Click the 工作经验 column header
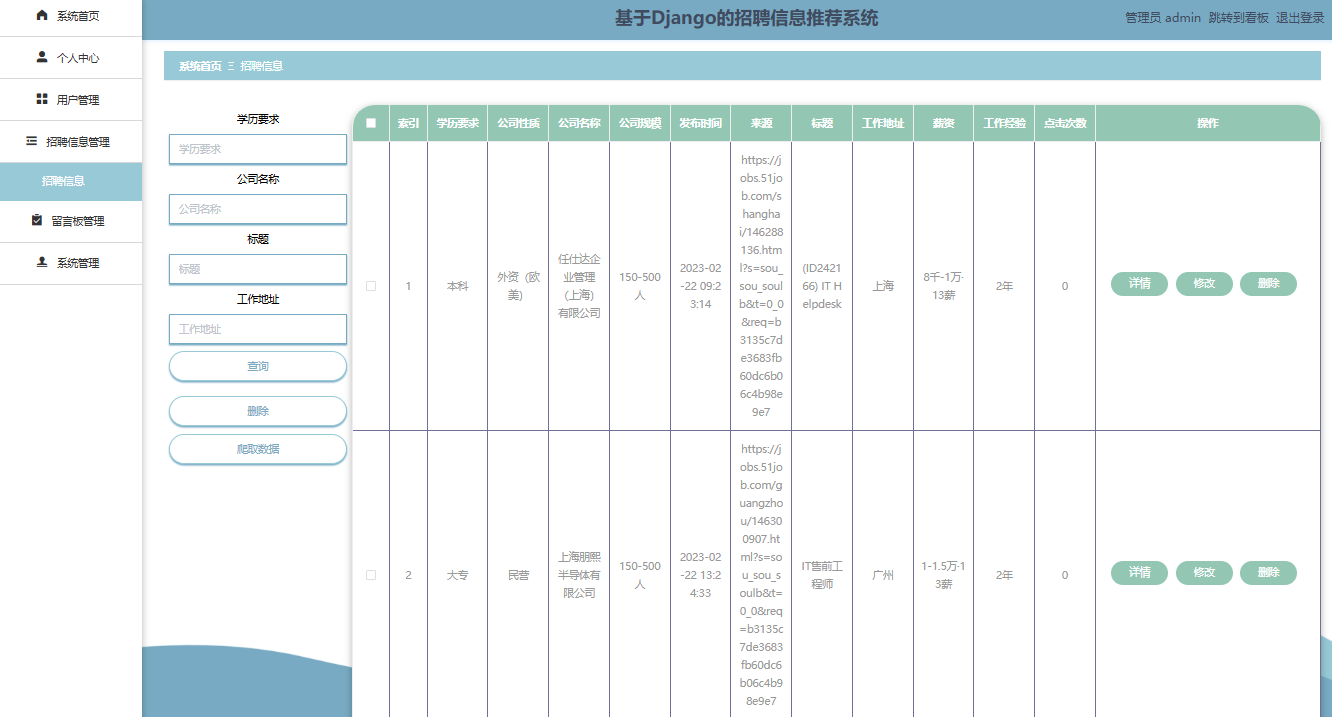1332x717 pixels. point(1004,123)
